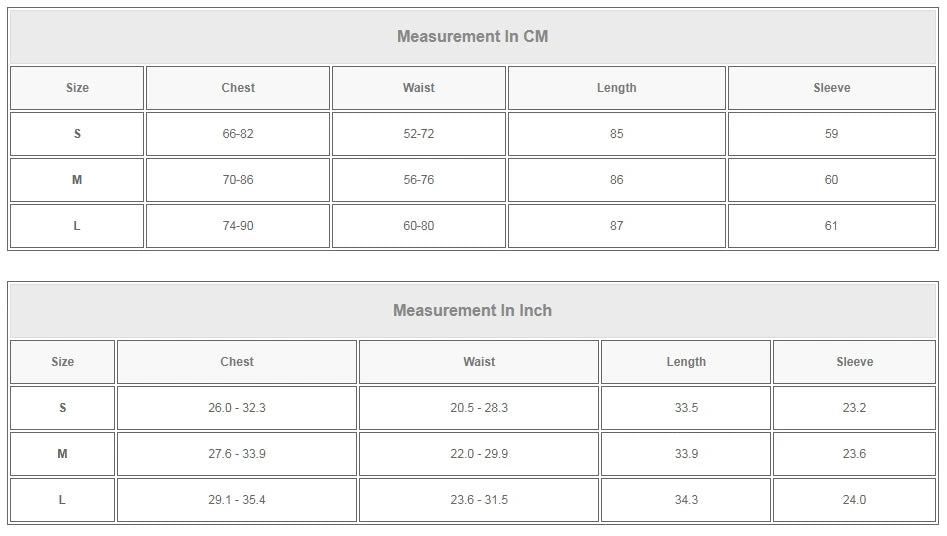947x536 pixels.
Task: Click the chest cell showing 26.0 - 32.3
Action: click(237, 408)
